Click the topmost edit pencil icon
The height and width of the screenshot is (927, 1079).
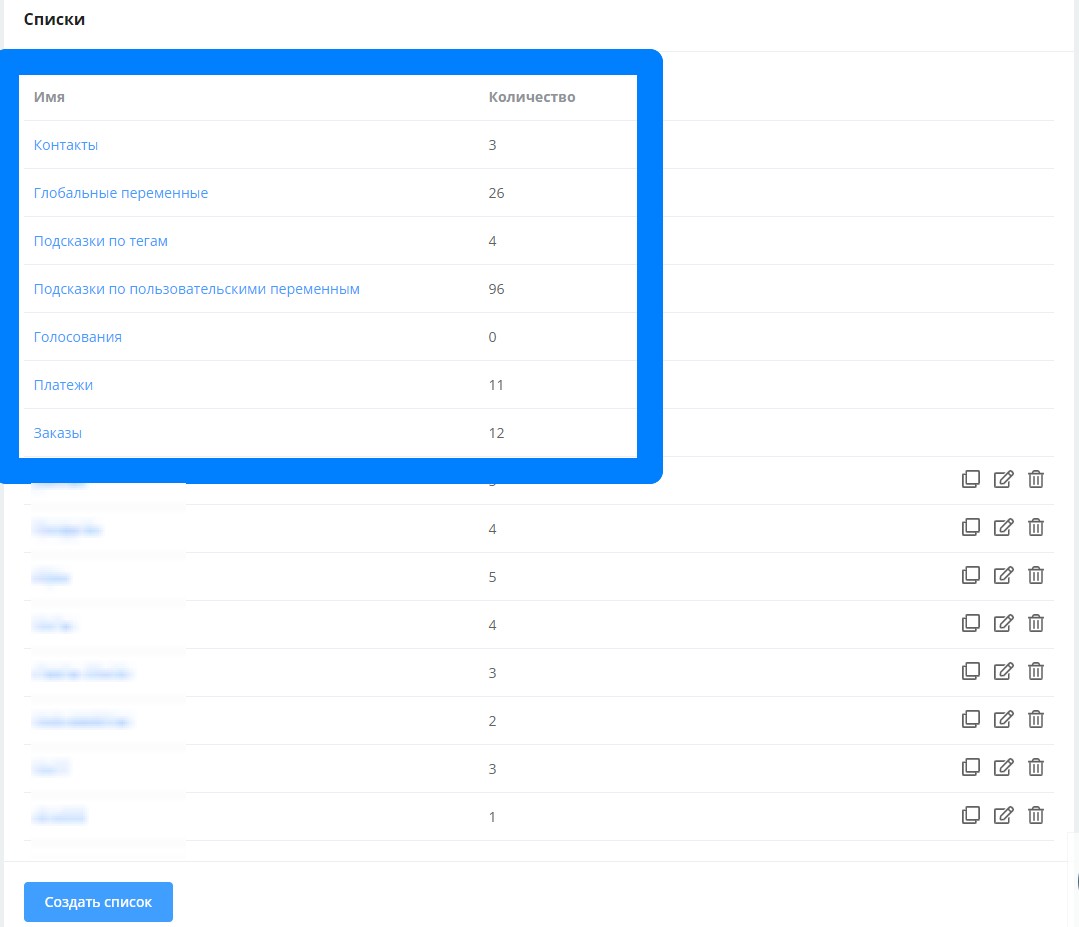(x=1003, y=479)
